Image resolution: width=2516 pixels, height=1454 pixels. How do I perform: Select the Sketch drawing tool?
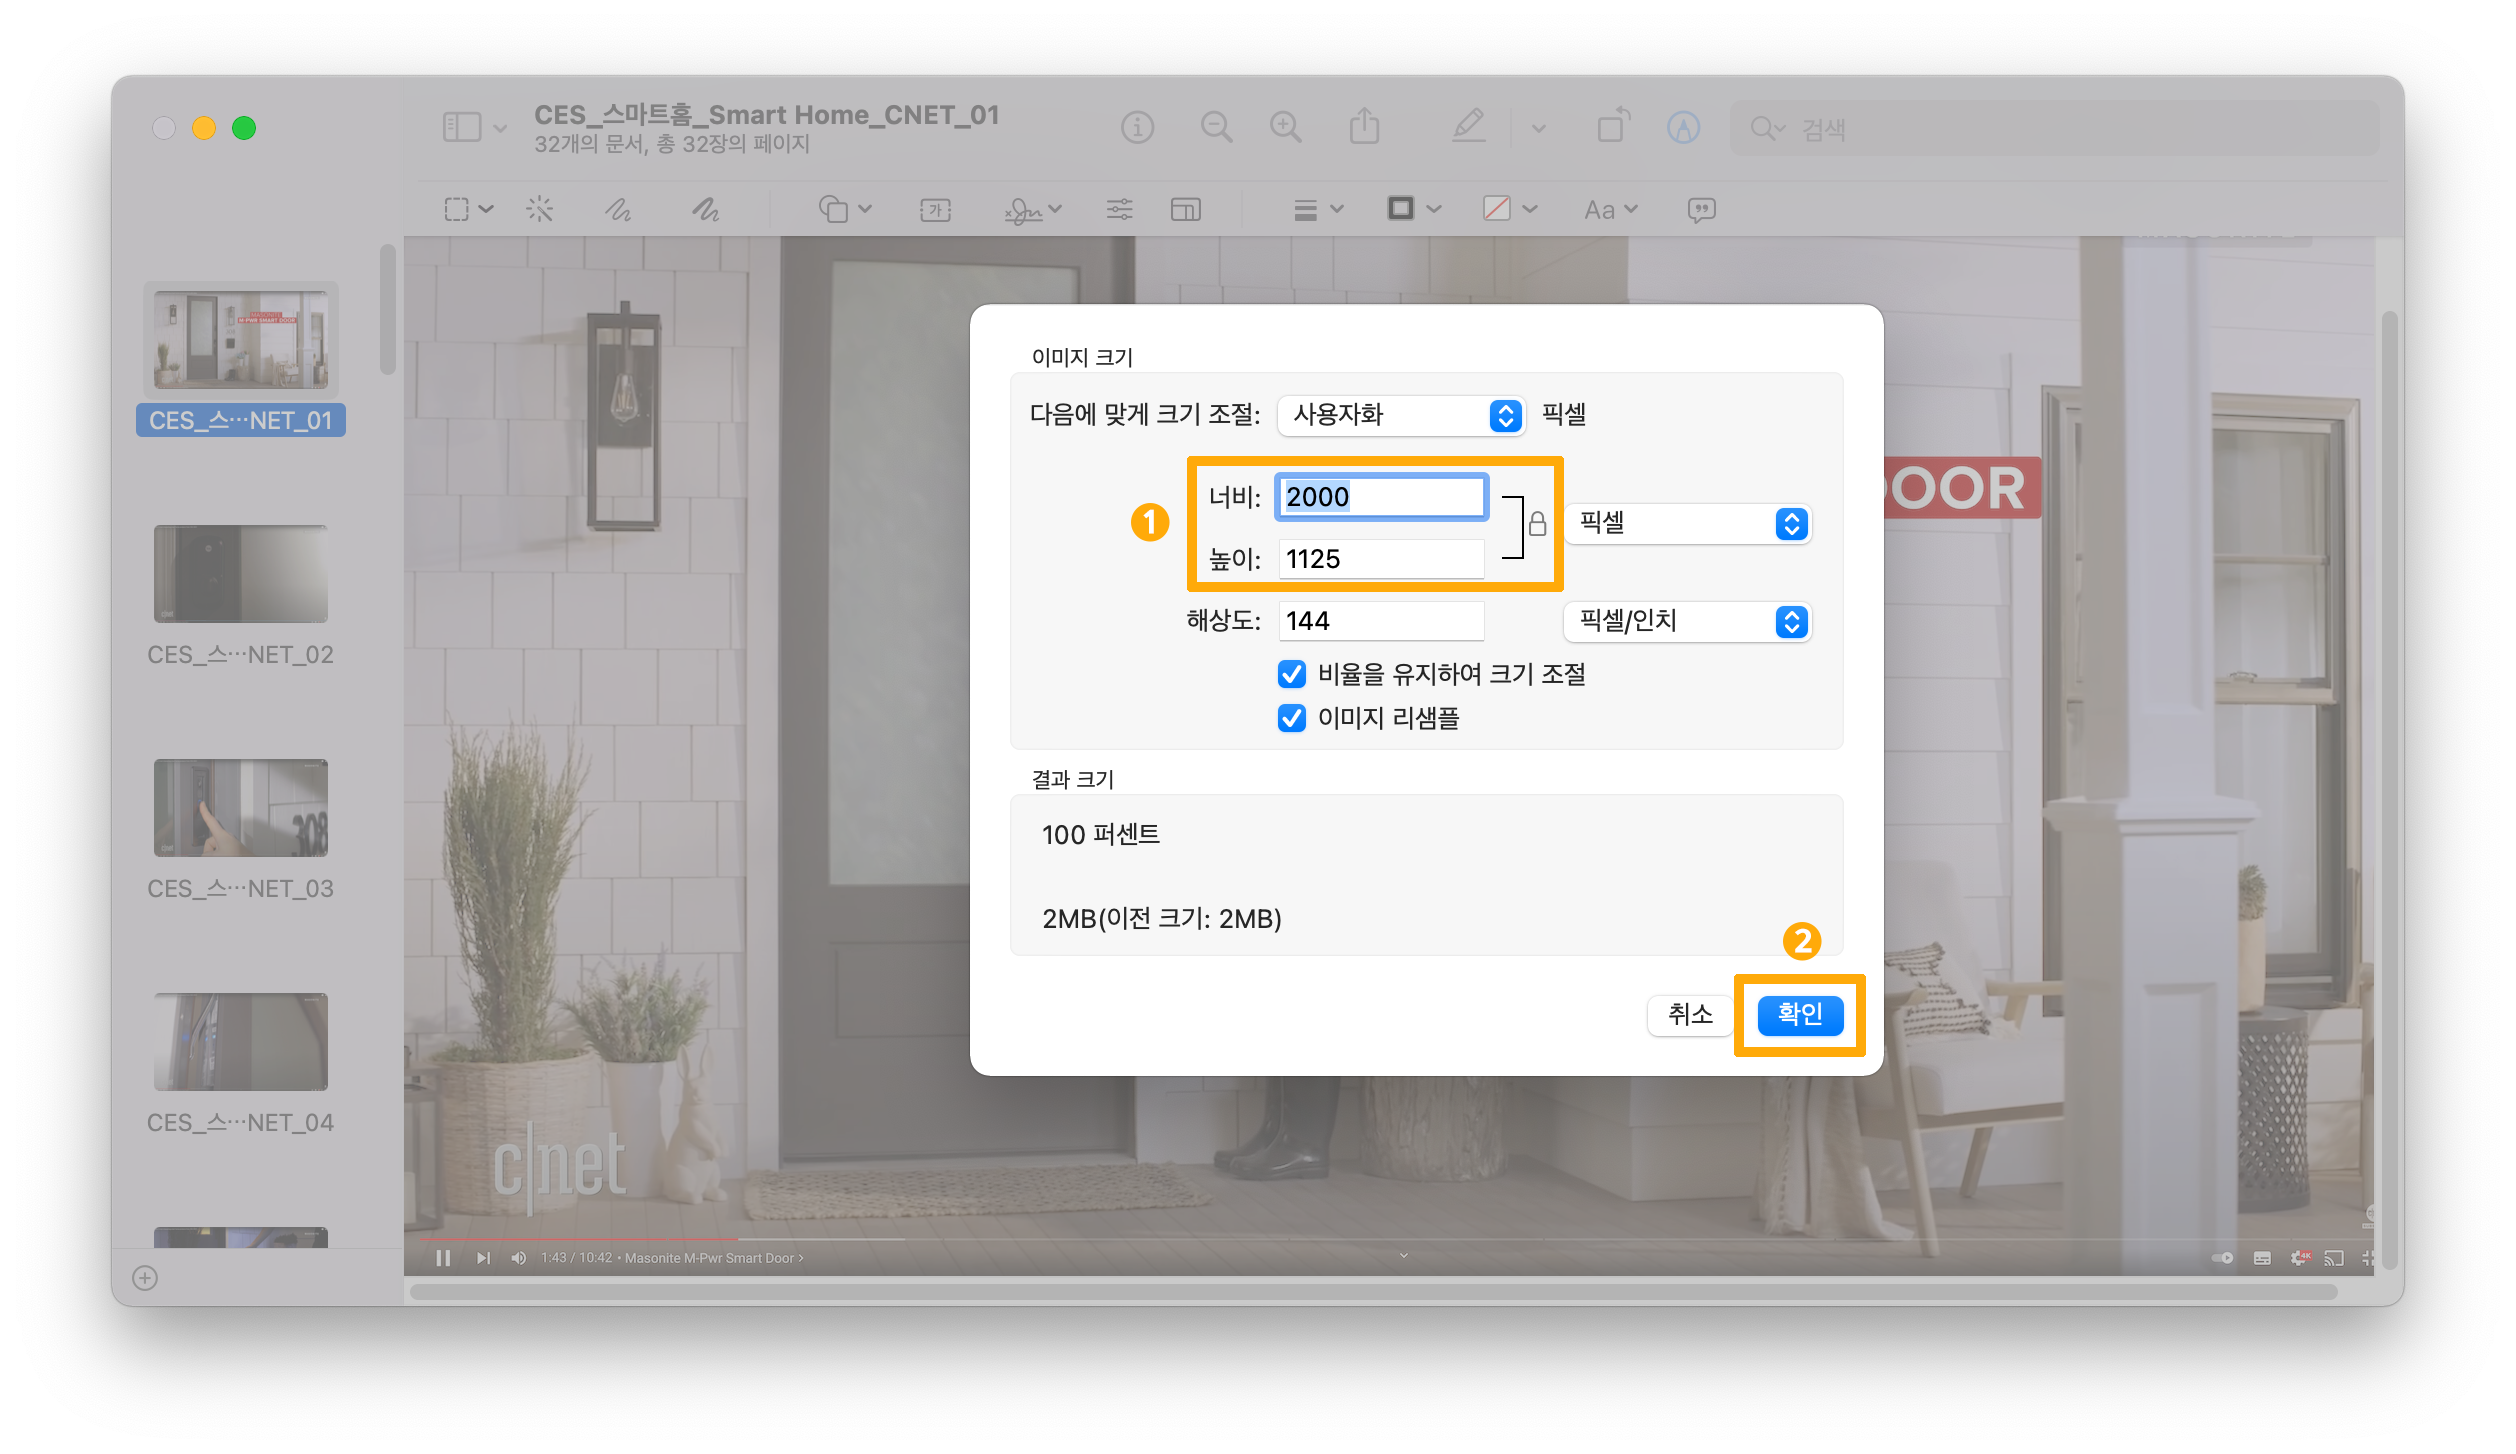point(618,209)
